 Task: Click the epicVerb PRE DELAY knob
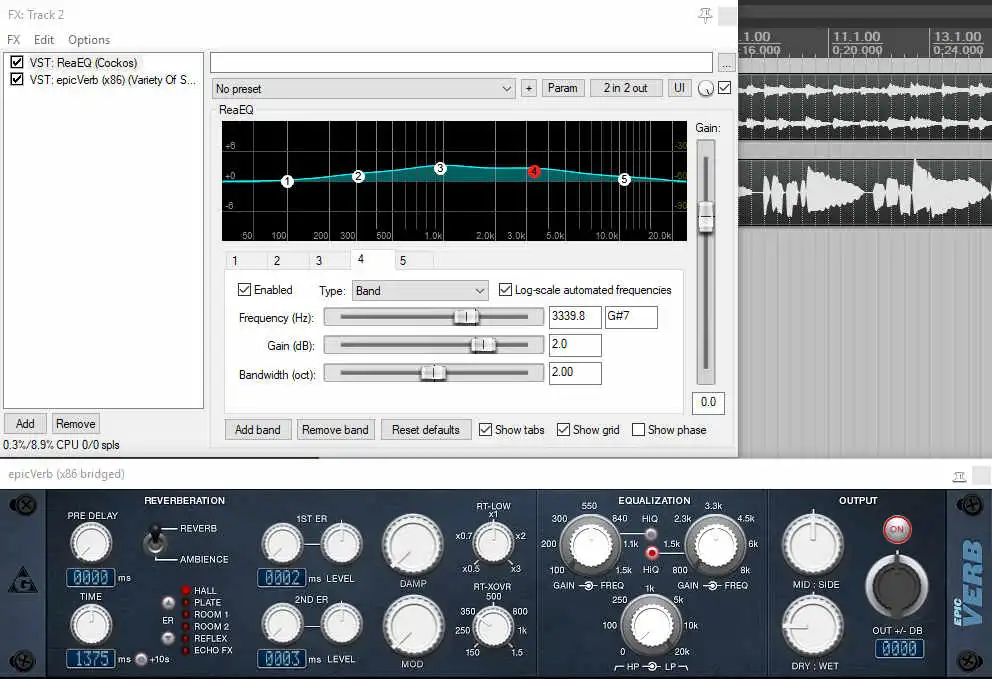point(91,544)
